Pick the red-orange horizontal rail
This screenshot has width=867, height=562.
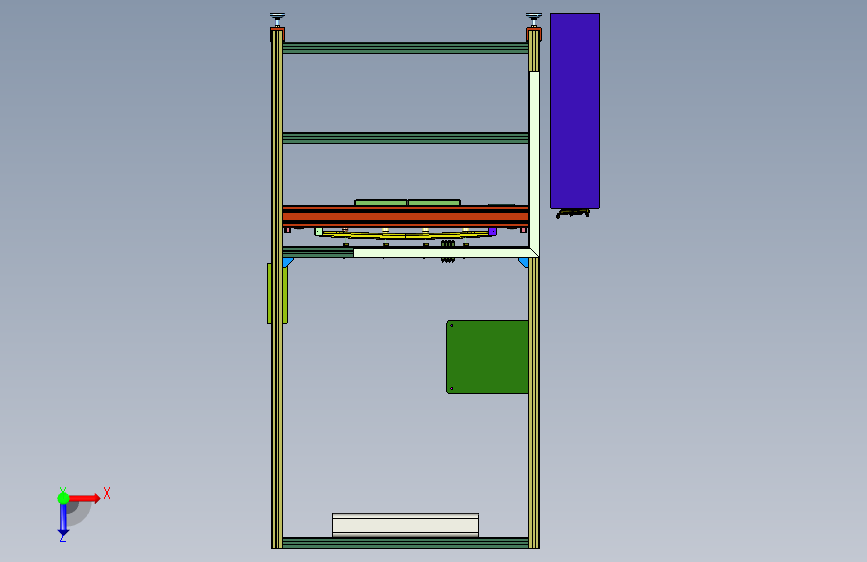(405, 216)
